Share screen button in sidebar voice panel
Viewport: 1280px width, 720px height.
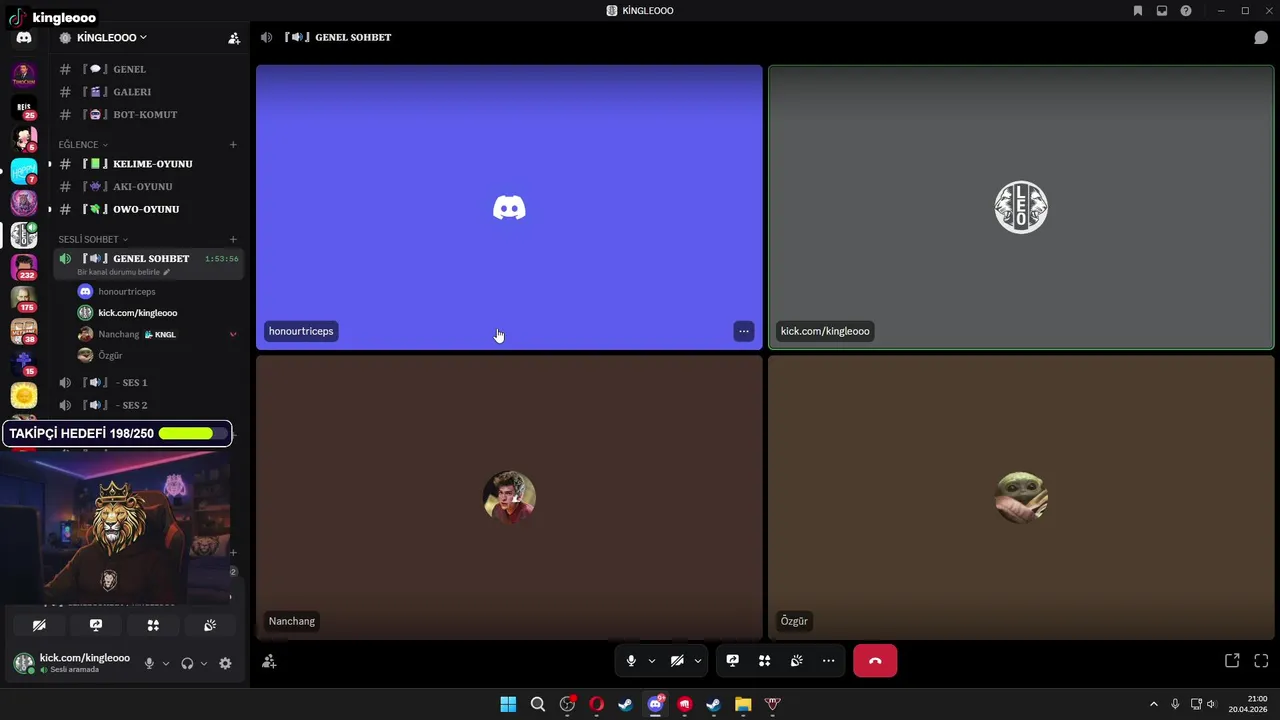(96, 625)
